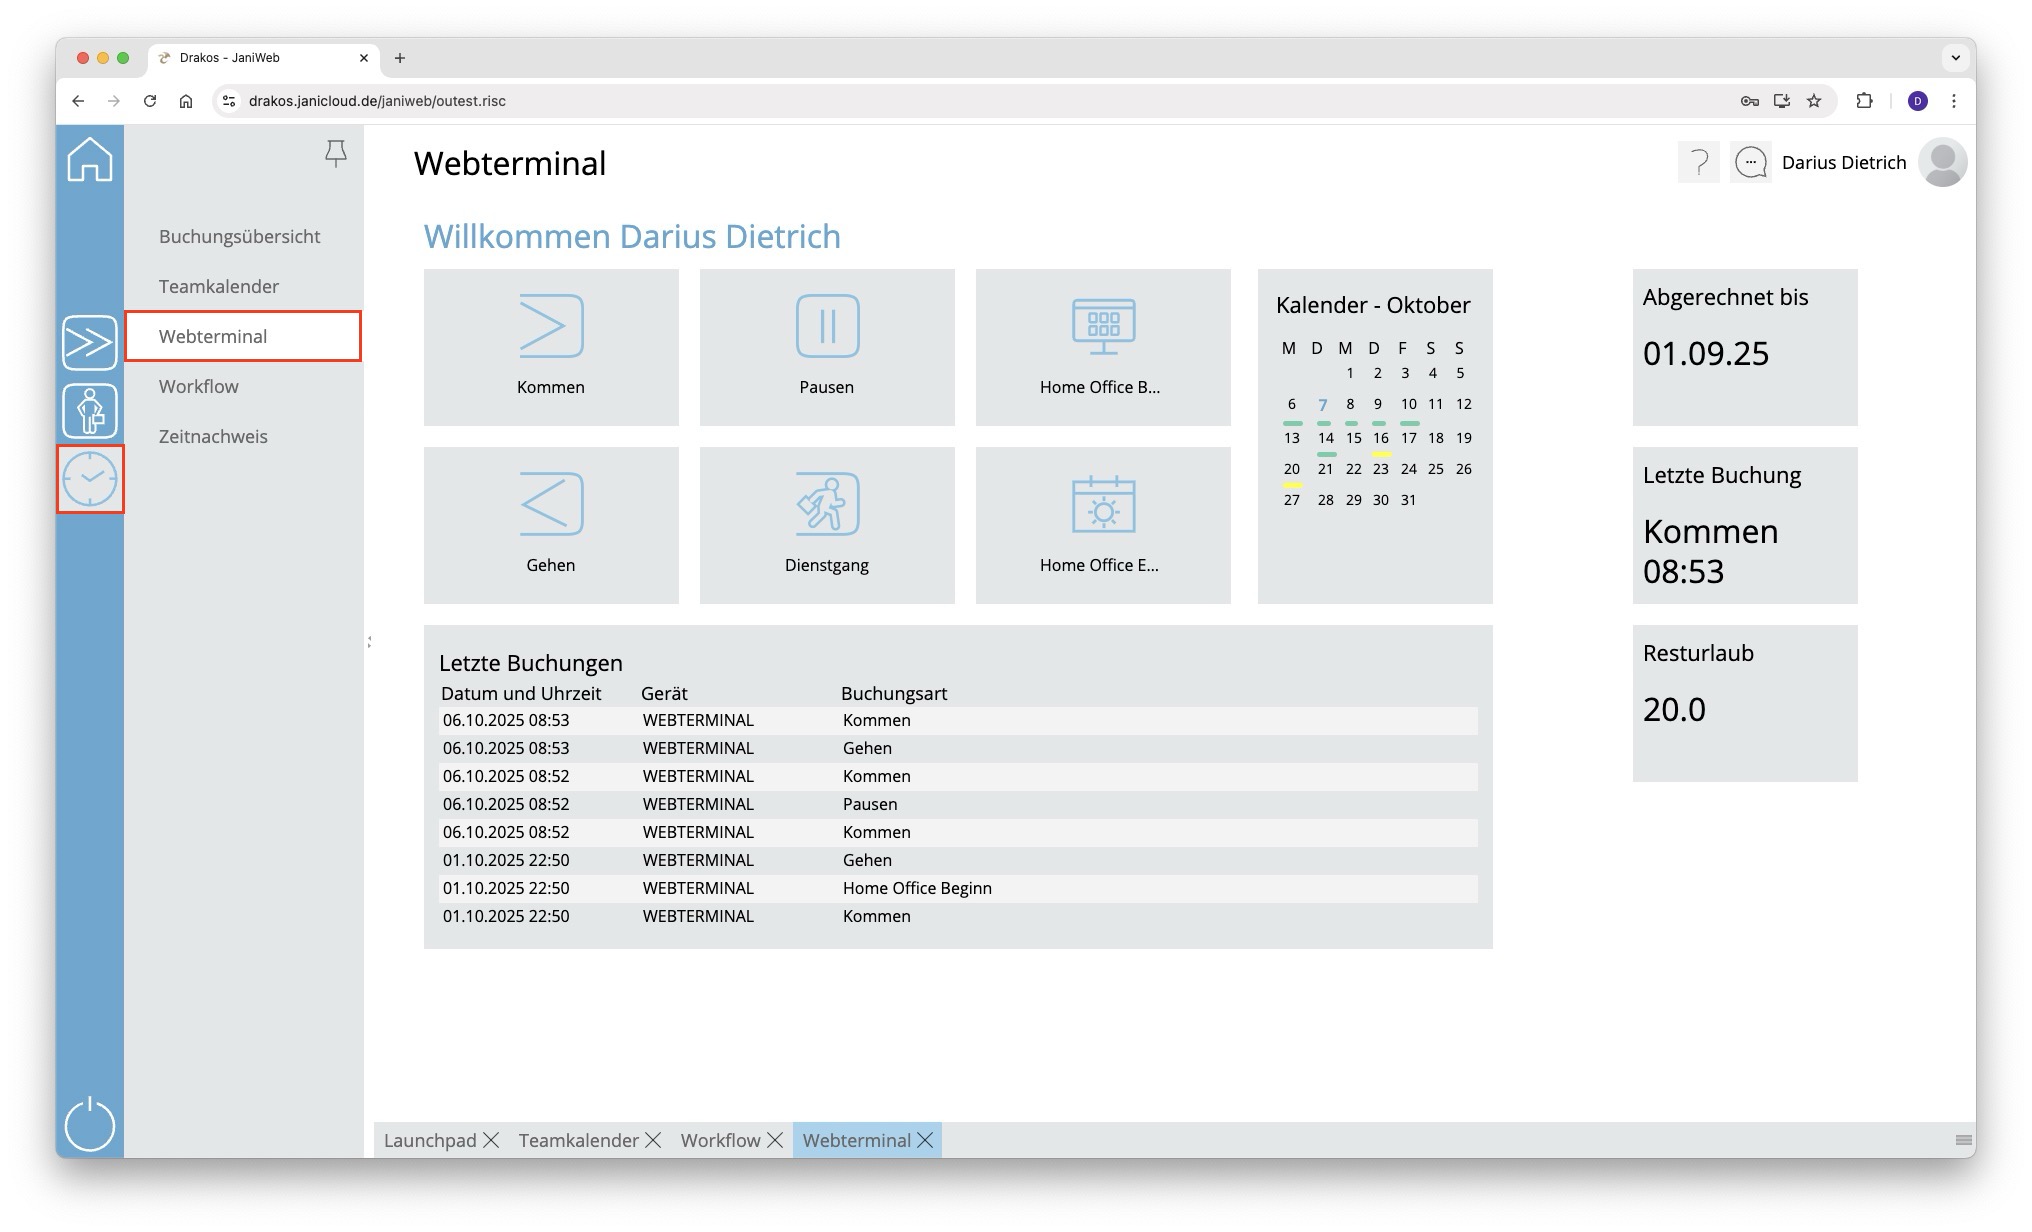
Task: Close the Workflow bottom tab
Action: coord(775,1140)
